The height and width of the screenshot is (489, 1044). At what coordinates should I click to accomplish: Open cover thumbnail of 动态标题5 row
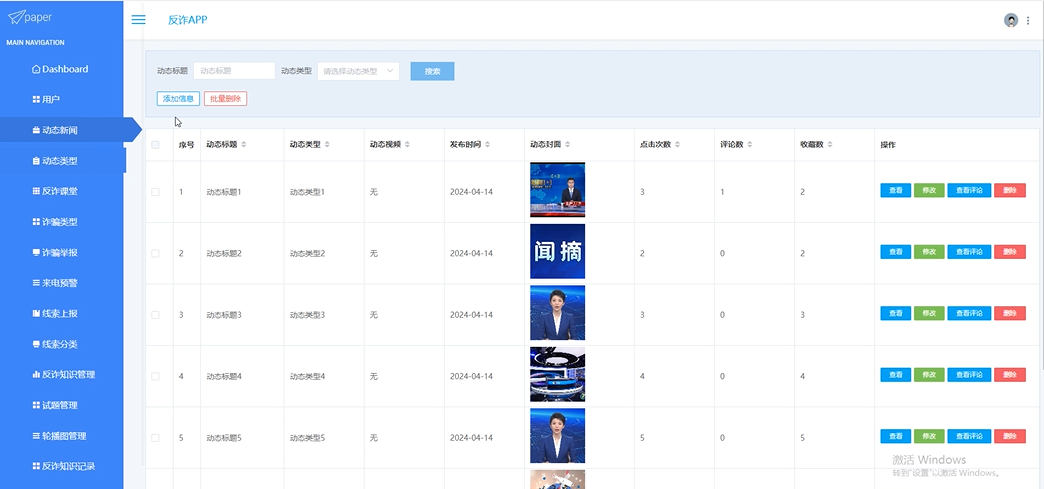(557, 436)
